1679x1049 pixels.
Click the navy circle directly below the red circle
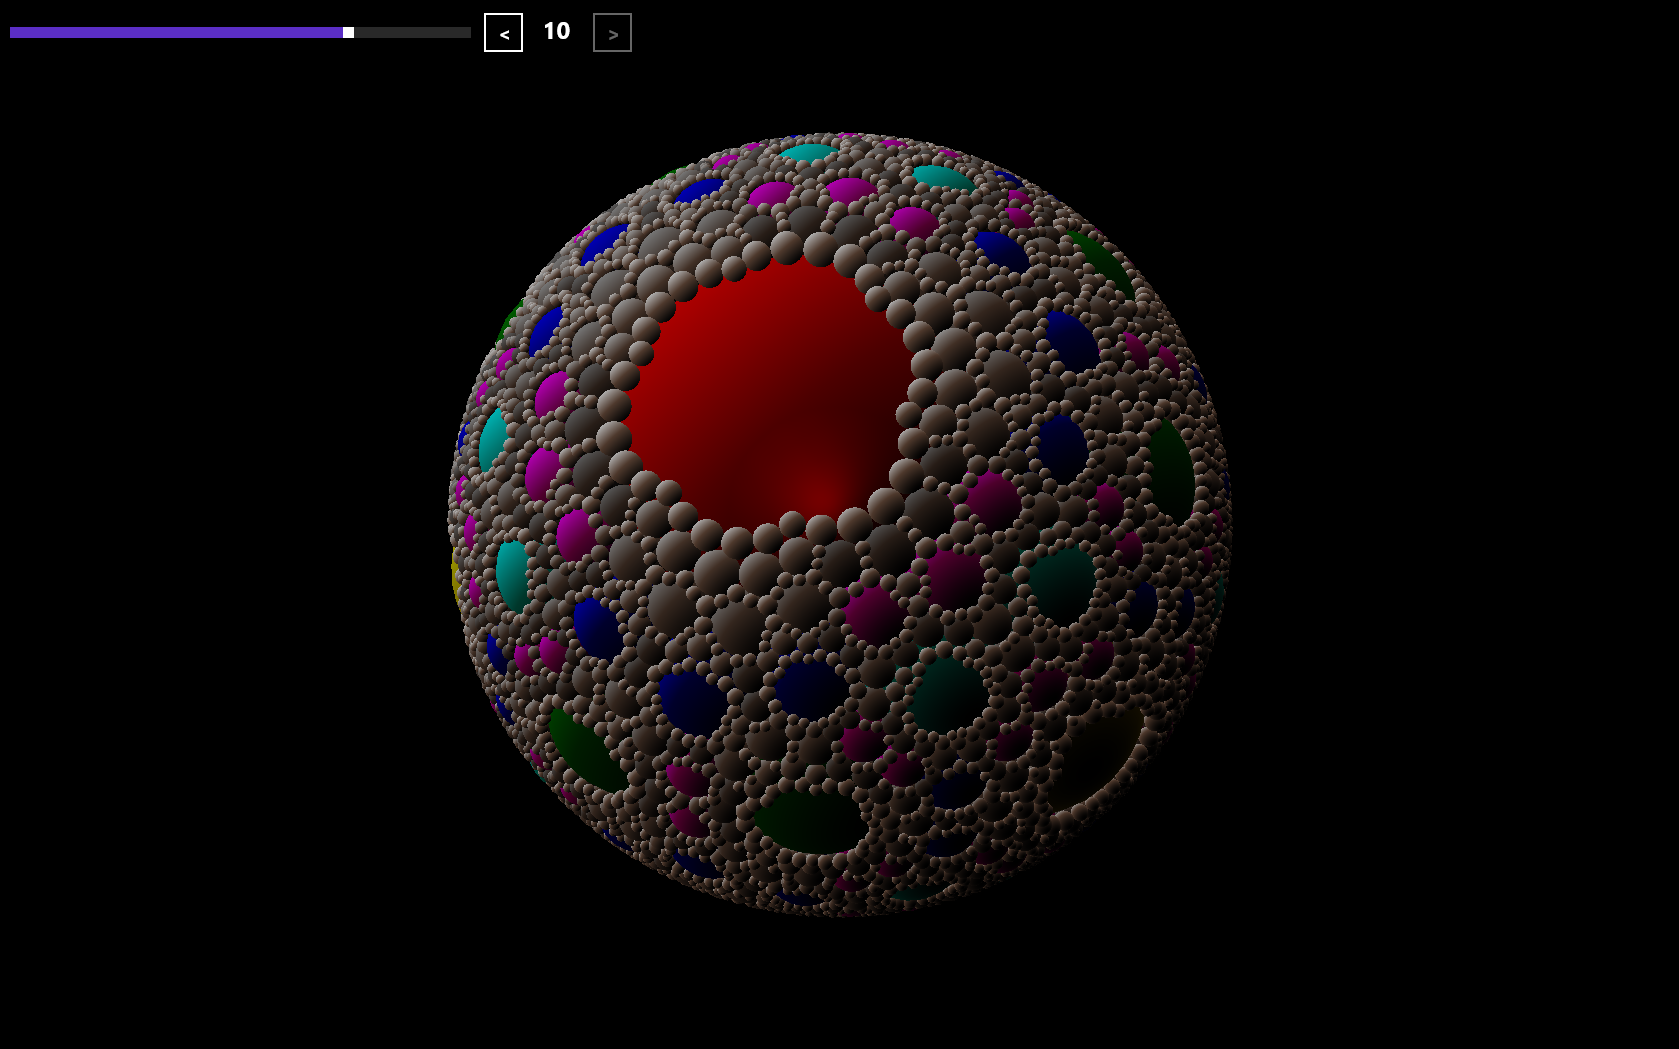(809, 689)
